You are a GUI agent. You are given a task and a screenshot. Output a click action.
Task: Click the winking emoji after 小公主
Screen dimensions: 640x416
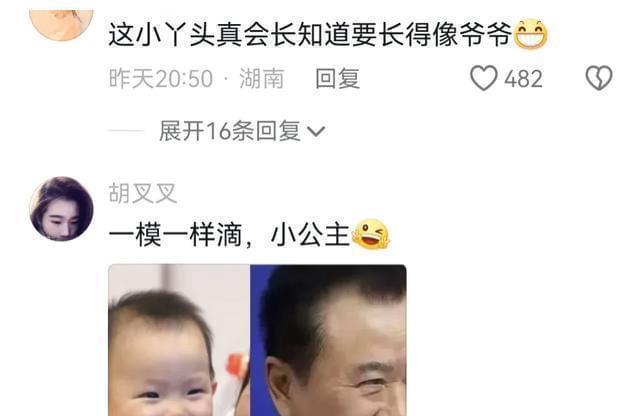coord(370,234)
